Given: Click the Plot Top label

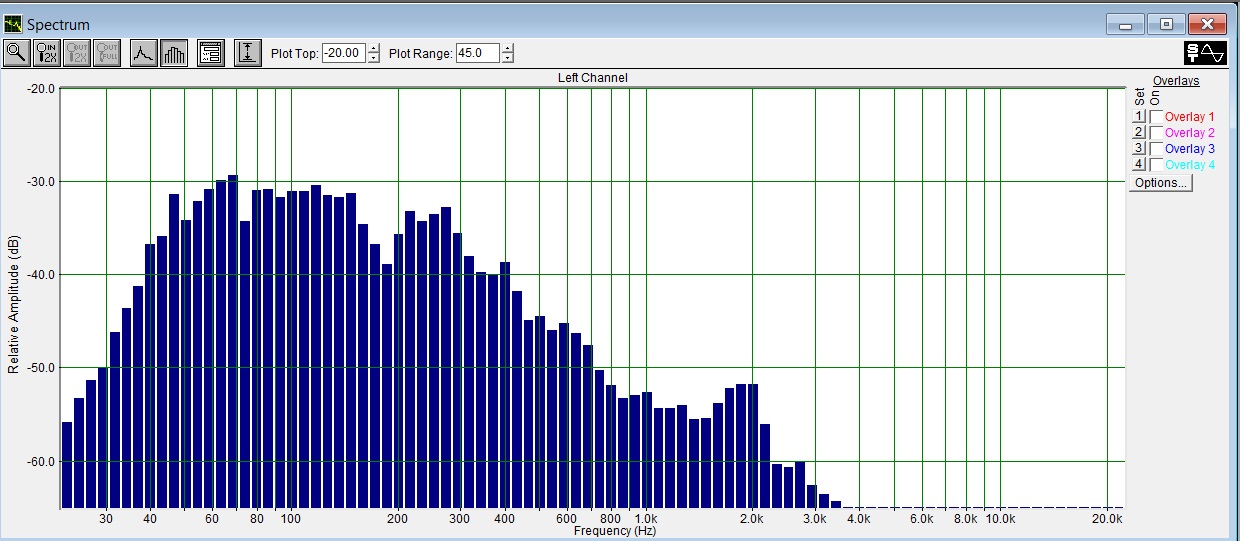Looking at the screenshot, I should pyautogui.click(x=294, y=54).
